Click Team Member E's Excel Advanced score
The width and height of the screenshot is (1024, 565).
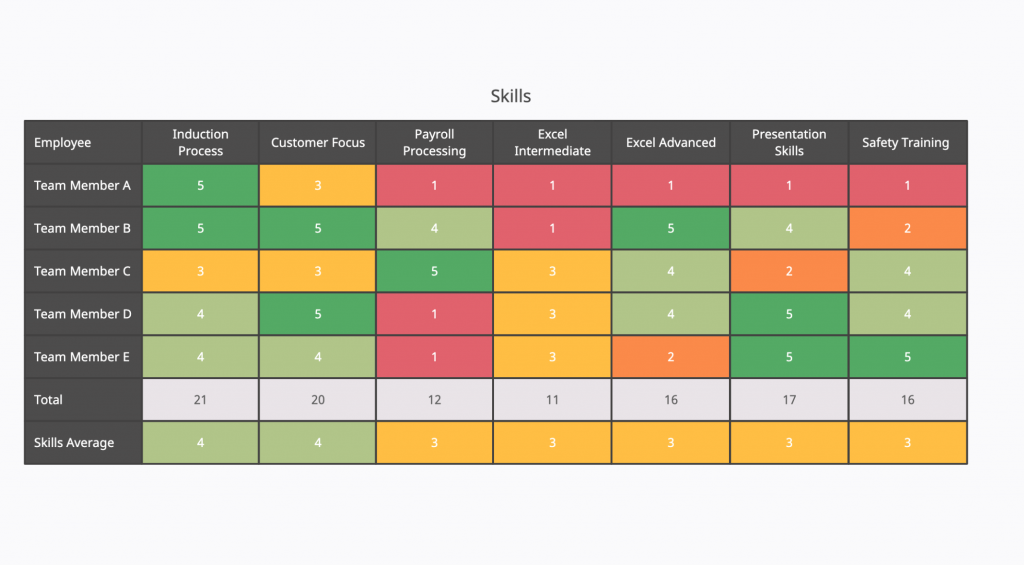pyautogui.click(x=670, y=357)
